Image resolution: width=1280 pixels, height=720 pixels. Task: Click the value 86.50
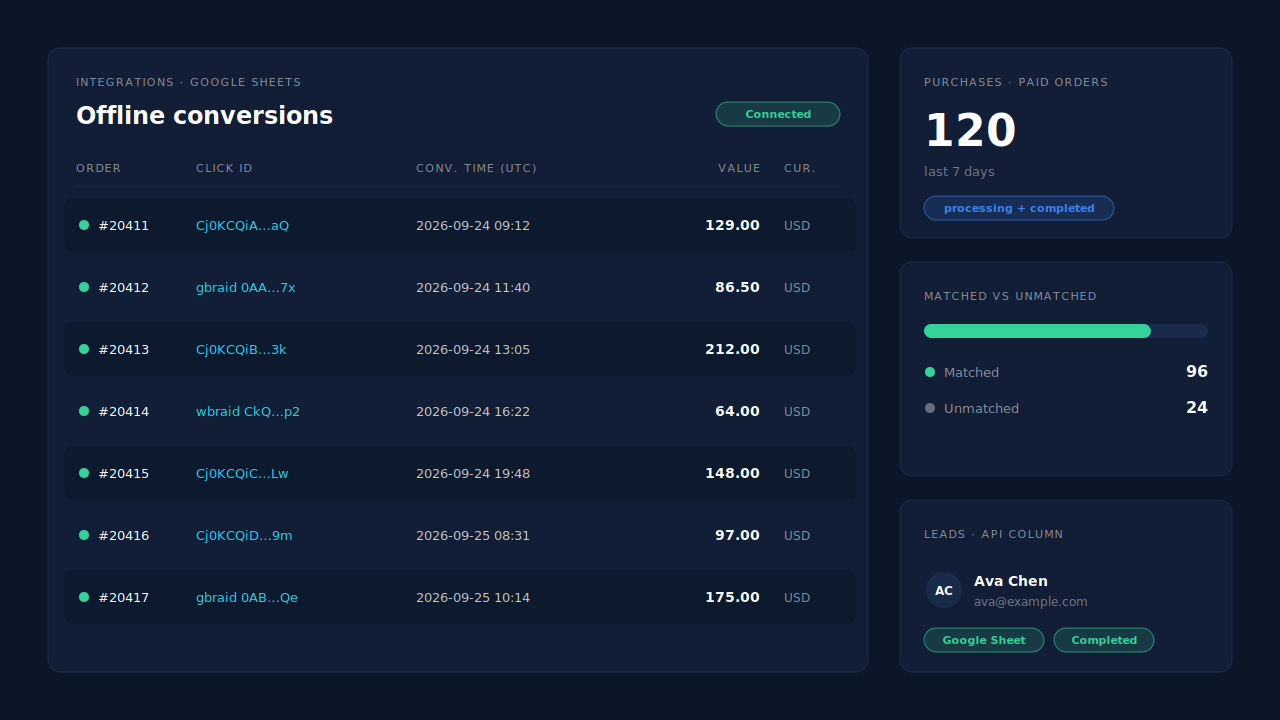(737, 287)
